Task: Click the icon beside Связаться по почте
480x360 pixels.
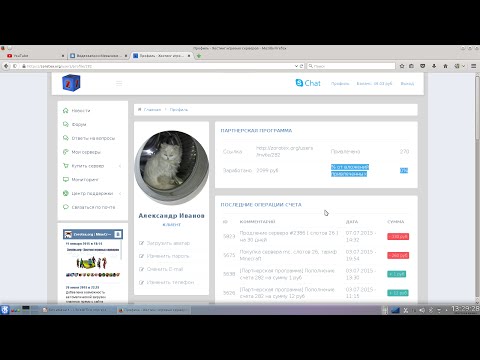Action: pos(66,207)
